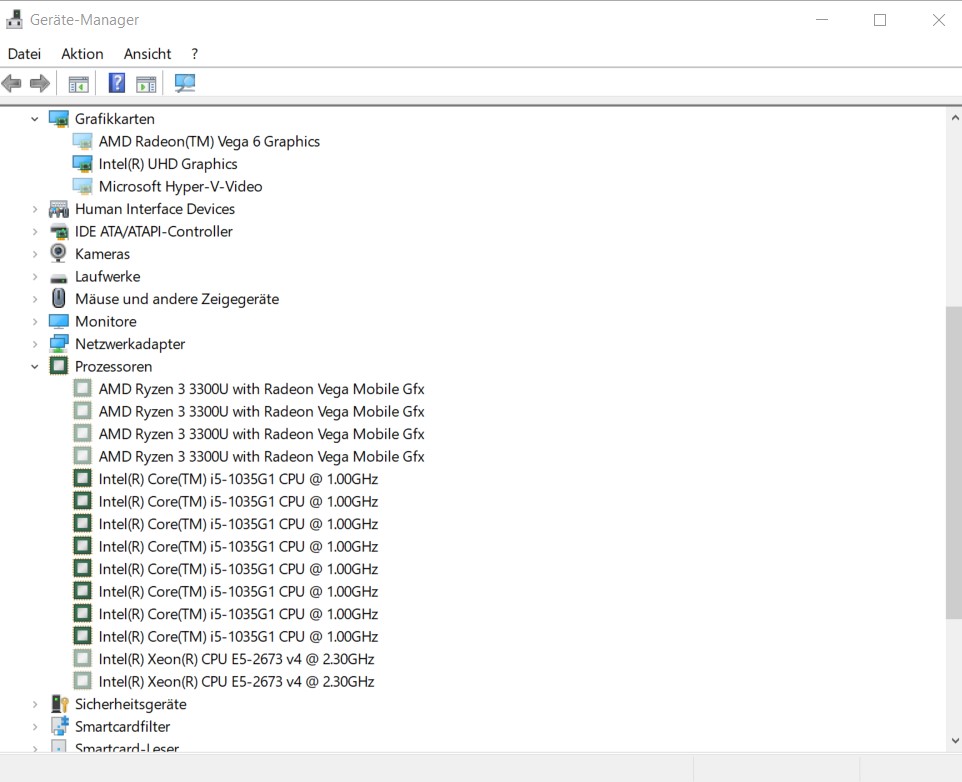Click the Back arrow in the toolbar
This screenshot has width=962, height=782.
12,83
